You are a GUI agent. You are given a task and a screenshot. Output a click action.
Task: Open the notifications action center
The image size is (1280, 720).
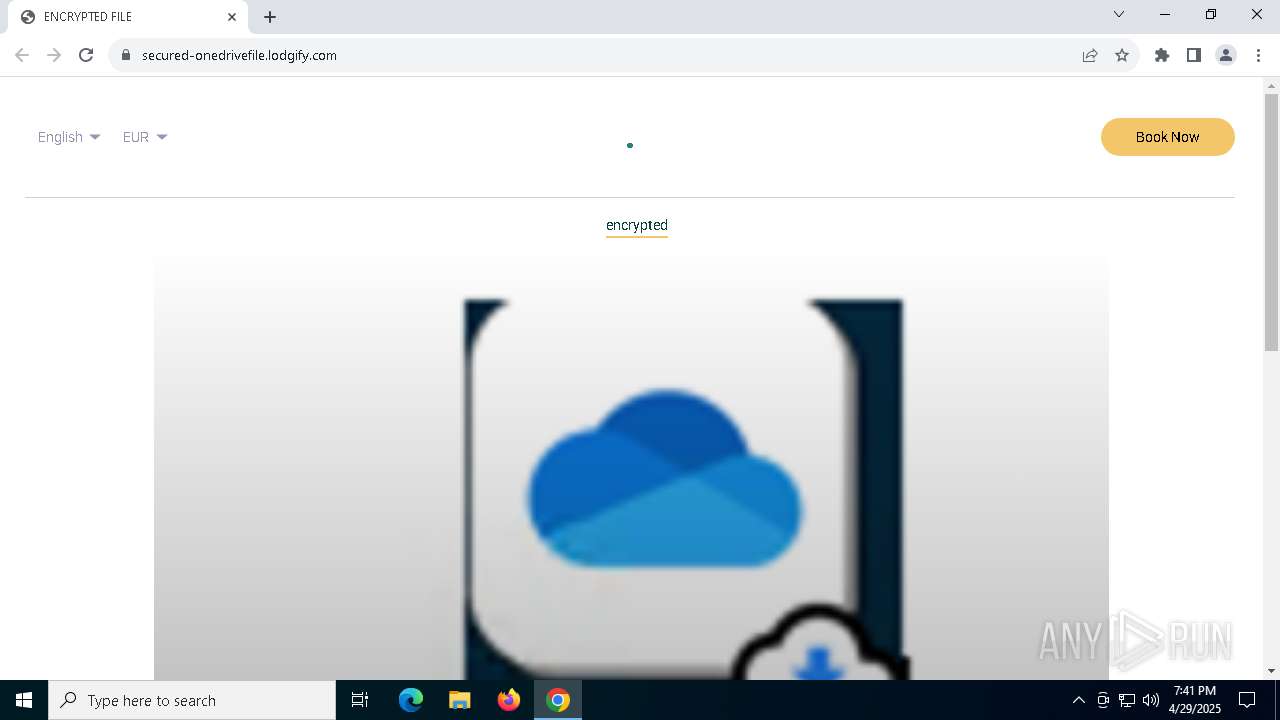point(1247,700)
